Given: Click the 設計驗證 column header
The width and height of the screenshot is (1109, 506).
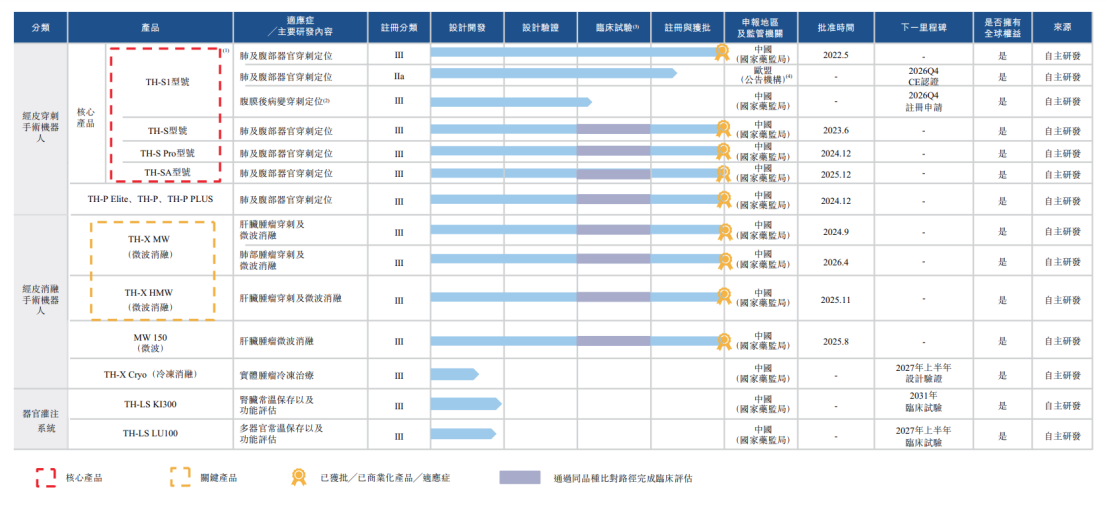Looking at the screenshot, I should pos(540,28).
